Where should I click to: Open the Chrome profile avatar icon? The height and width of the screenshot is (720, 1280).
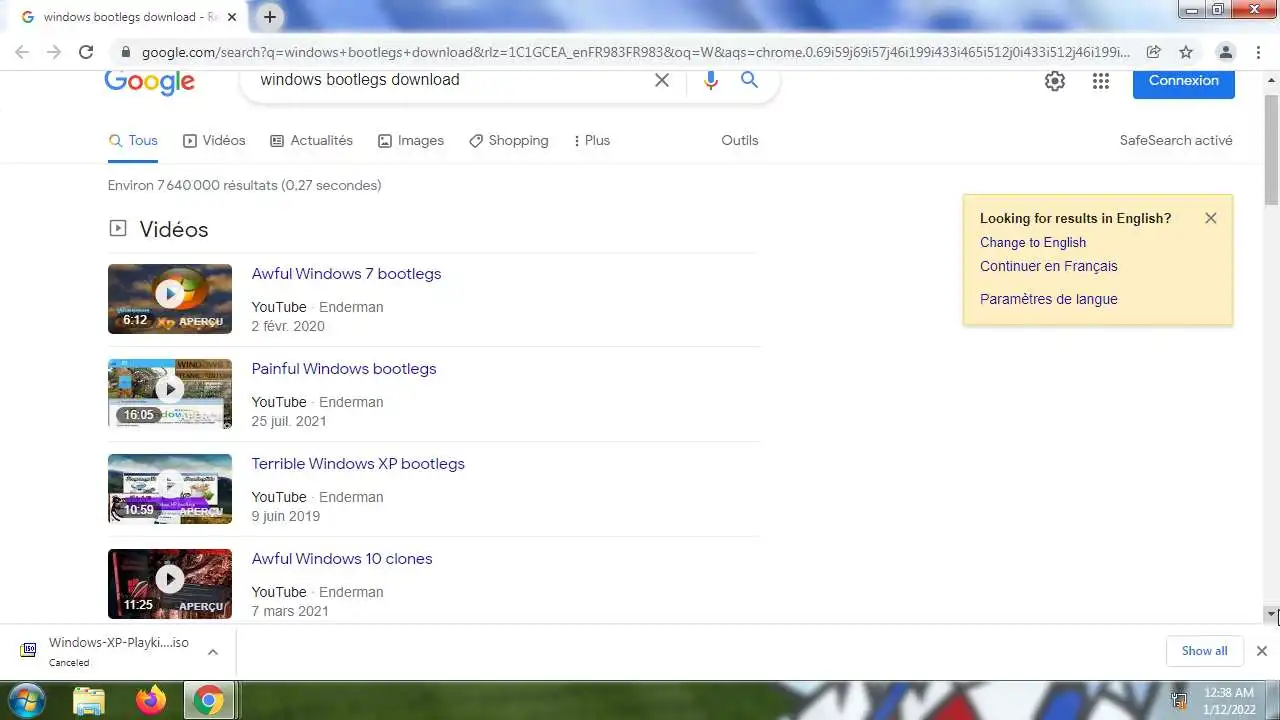coord(1226,52)
